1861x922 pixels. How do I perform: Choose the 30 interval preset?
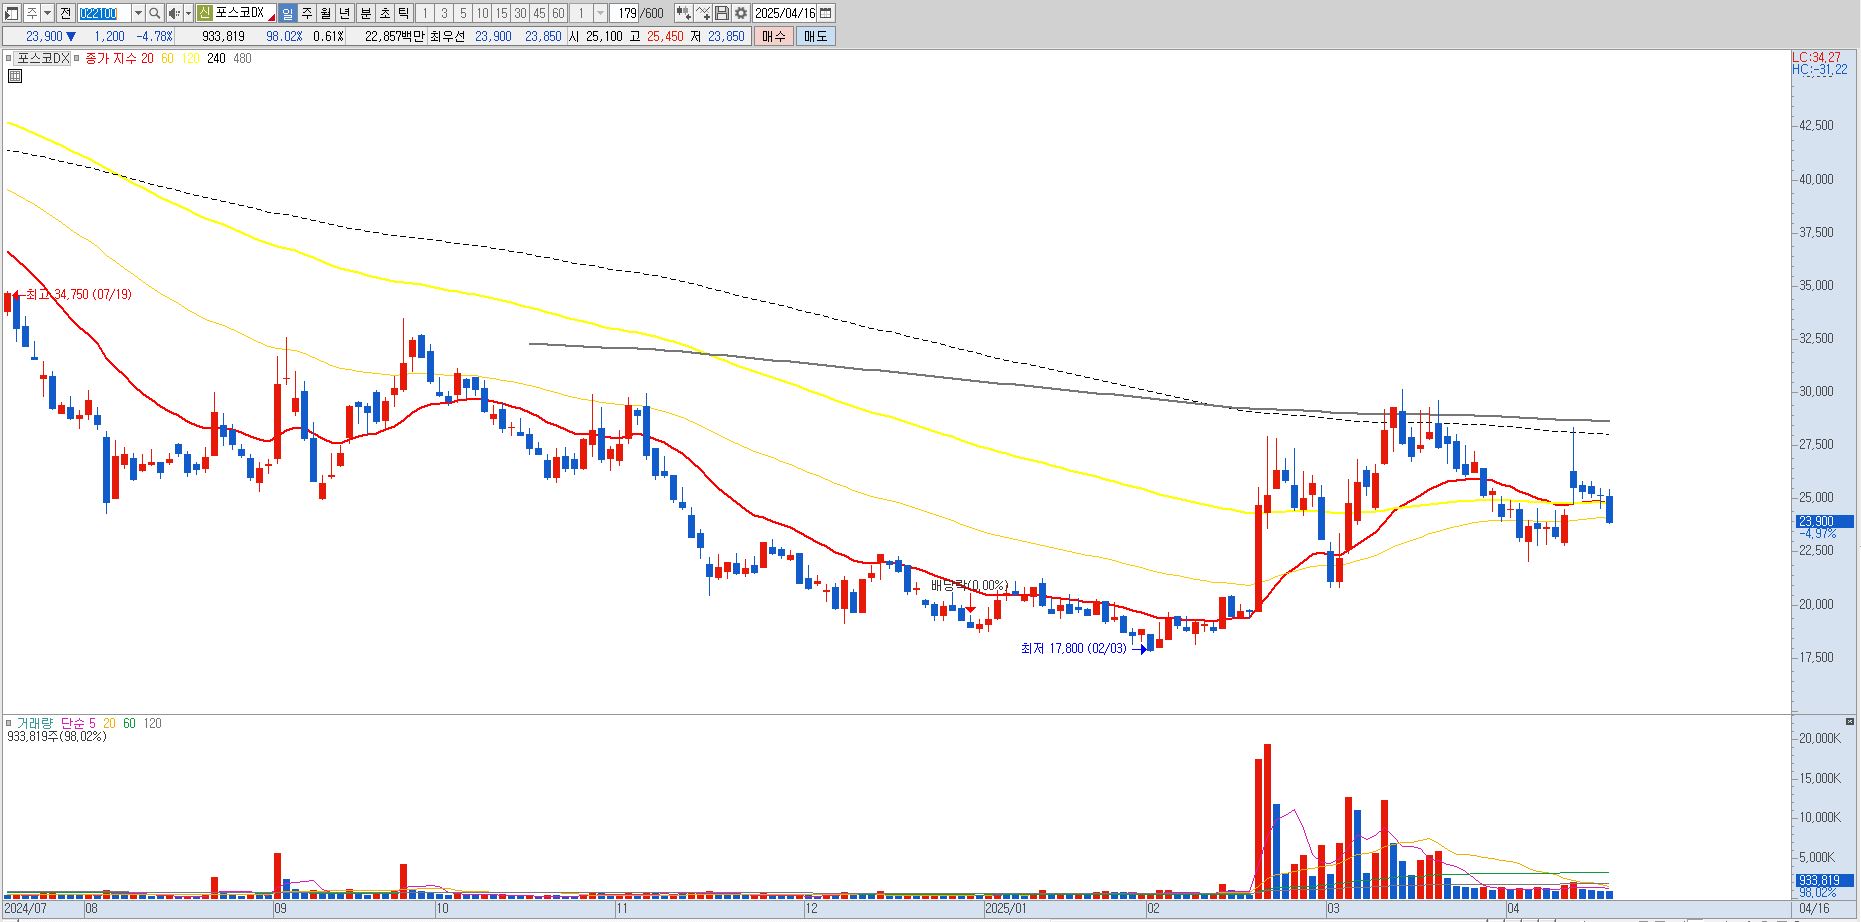520,13
